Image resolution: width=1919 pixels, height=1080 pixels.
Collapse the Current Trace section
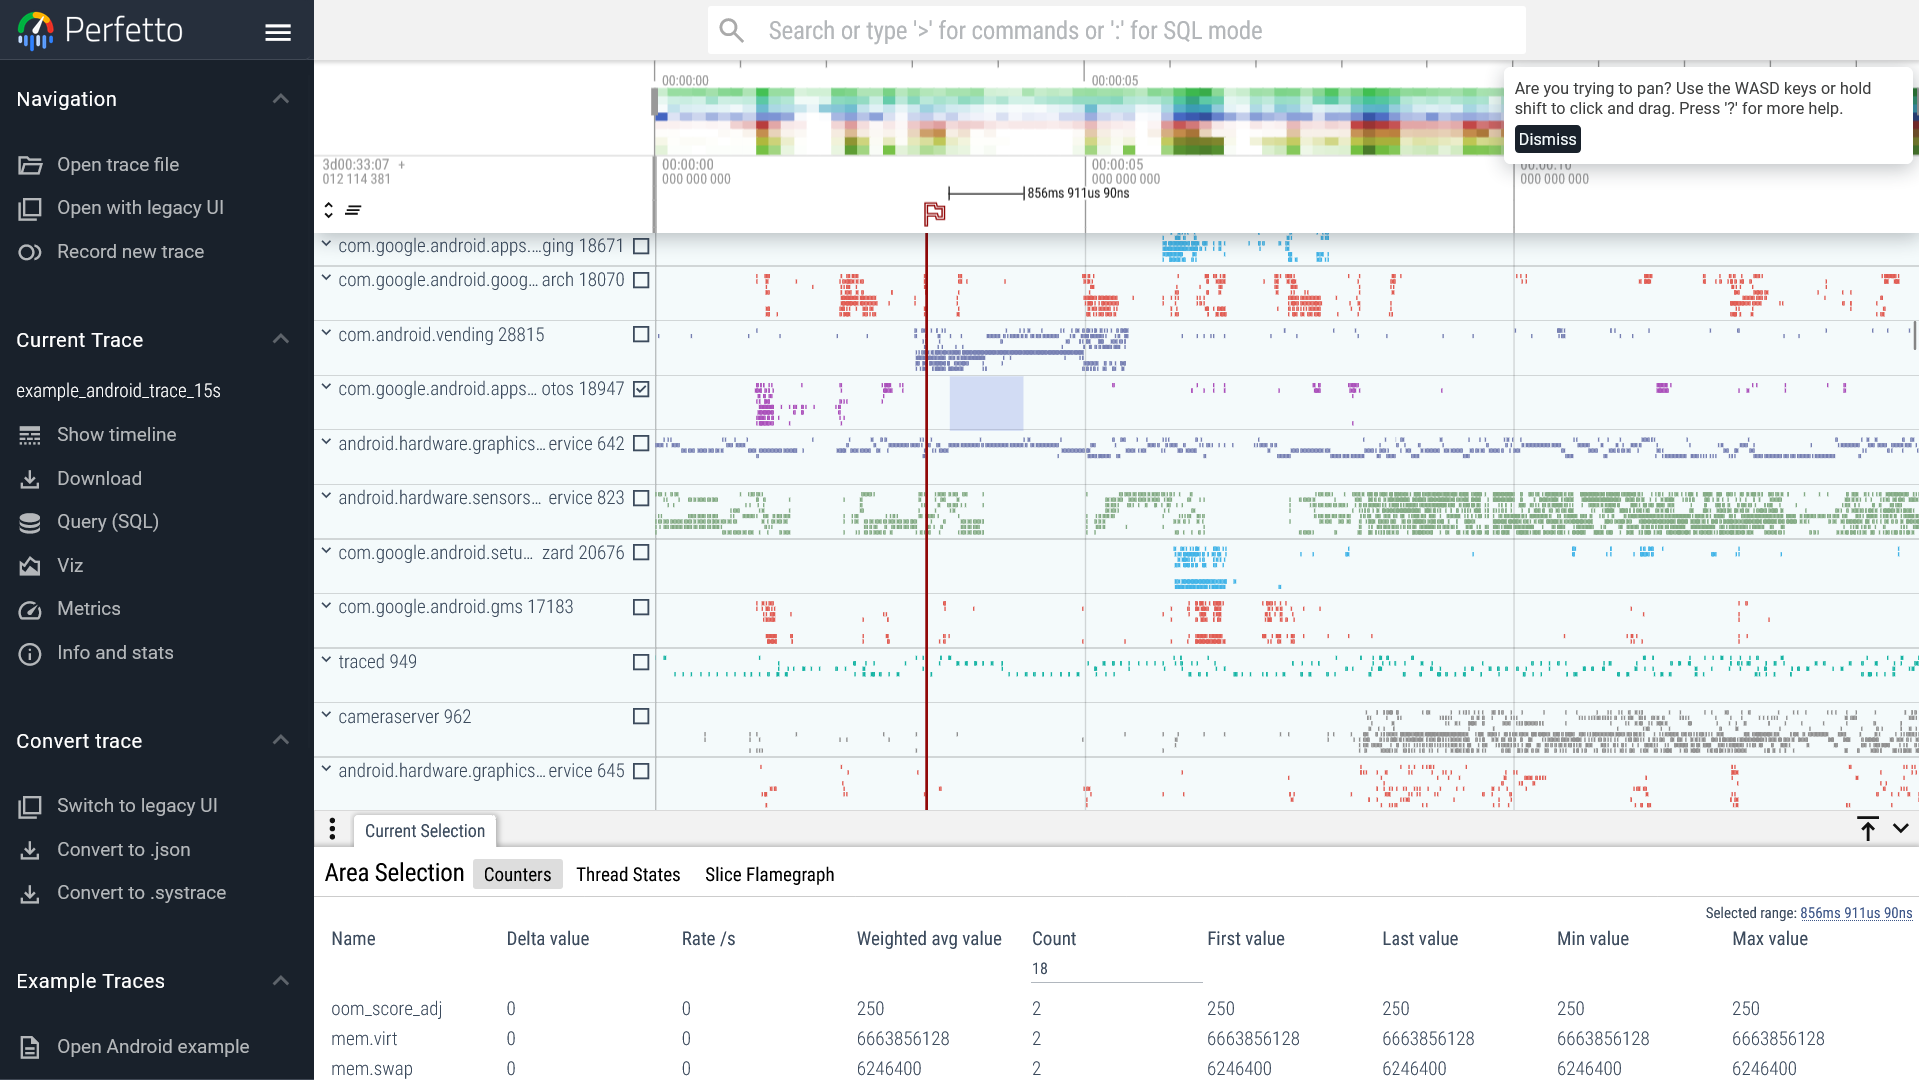point(281,339)
